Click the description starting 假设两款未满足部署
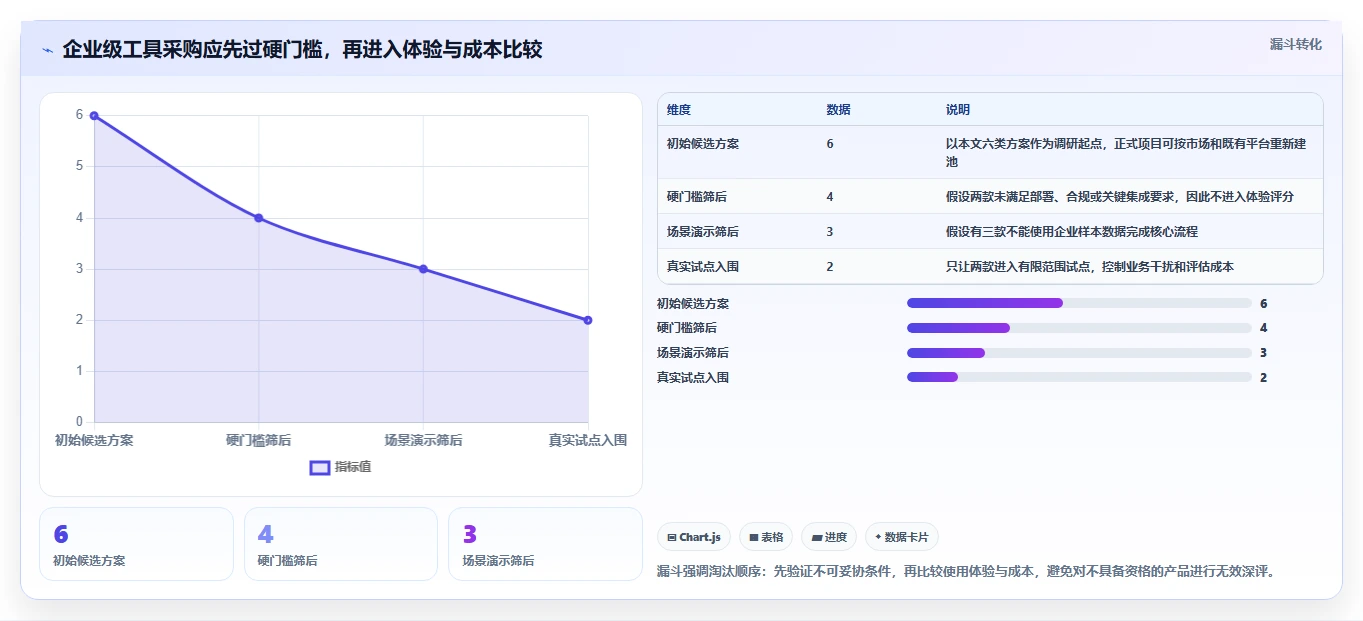This screenshot has height=621, width=1363. 1120,196
